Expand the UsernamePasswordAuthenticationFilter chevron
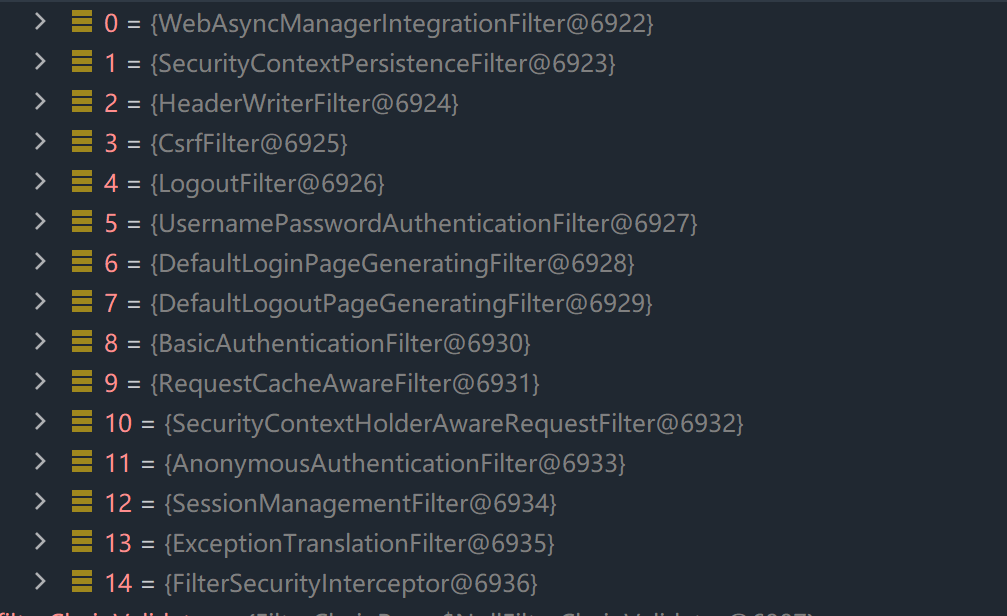This screenshot has width=1007, height=616. click(40, 222)
